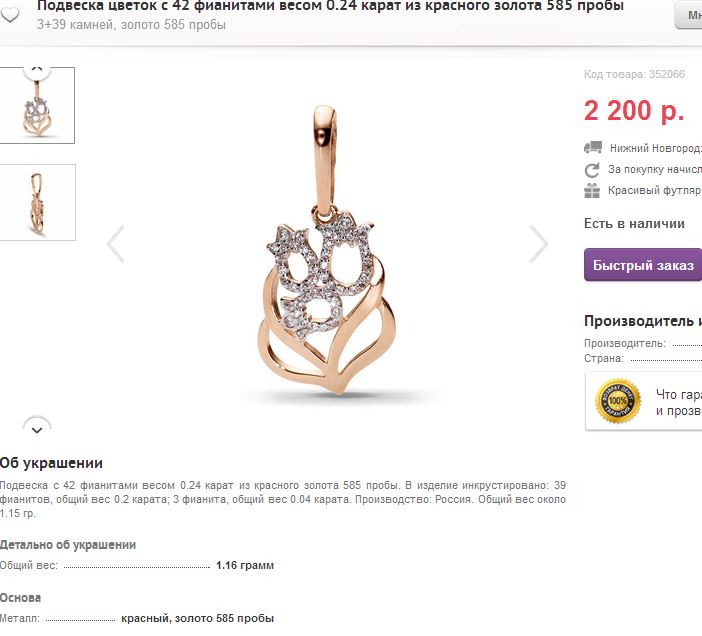Open the Красивый футляр link
702x636 pixels.
click(655, 190)
